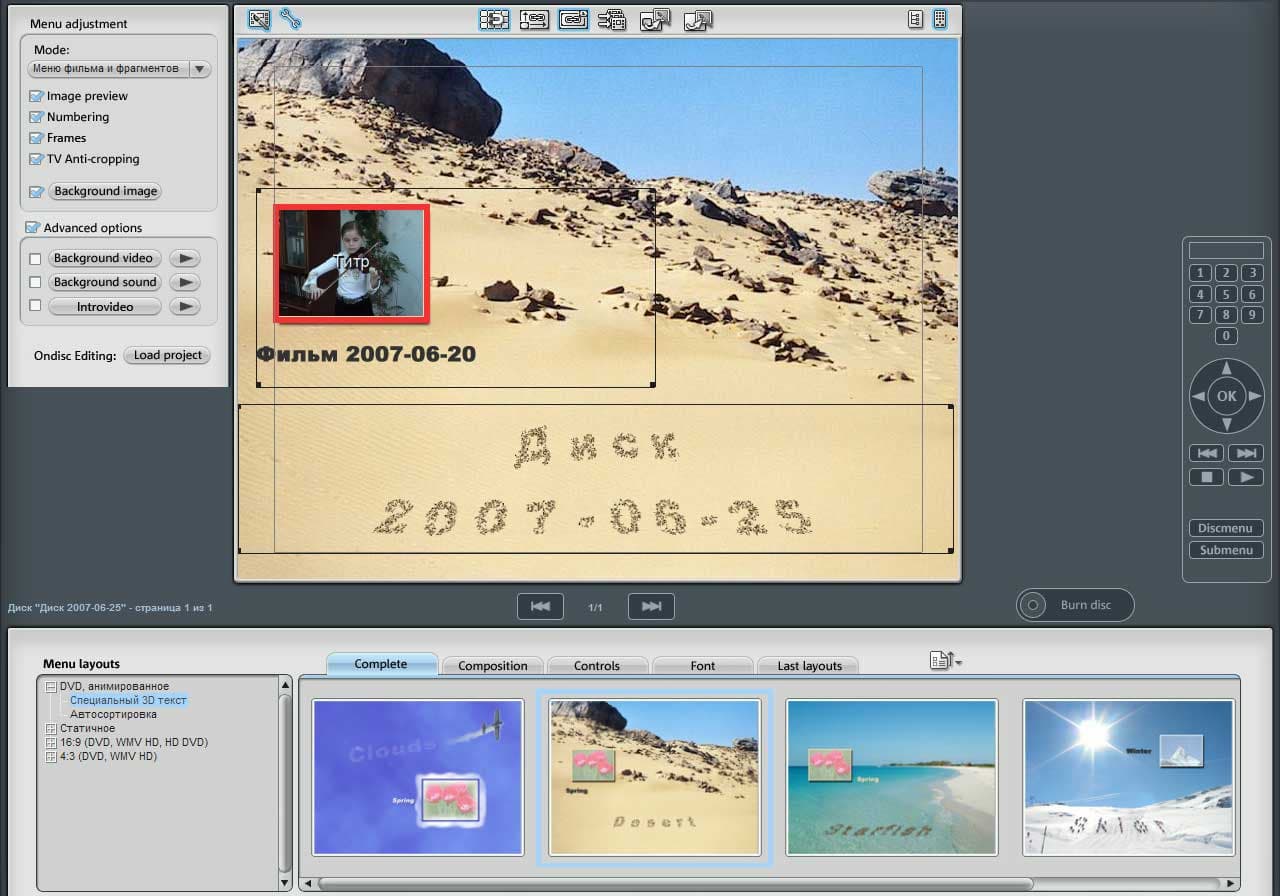Click the remote's next chapter button

1246,453
